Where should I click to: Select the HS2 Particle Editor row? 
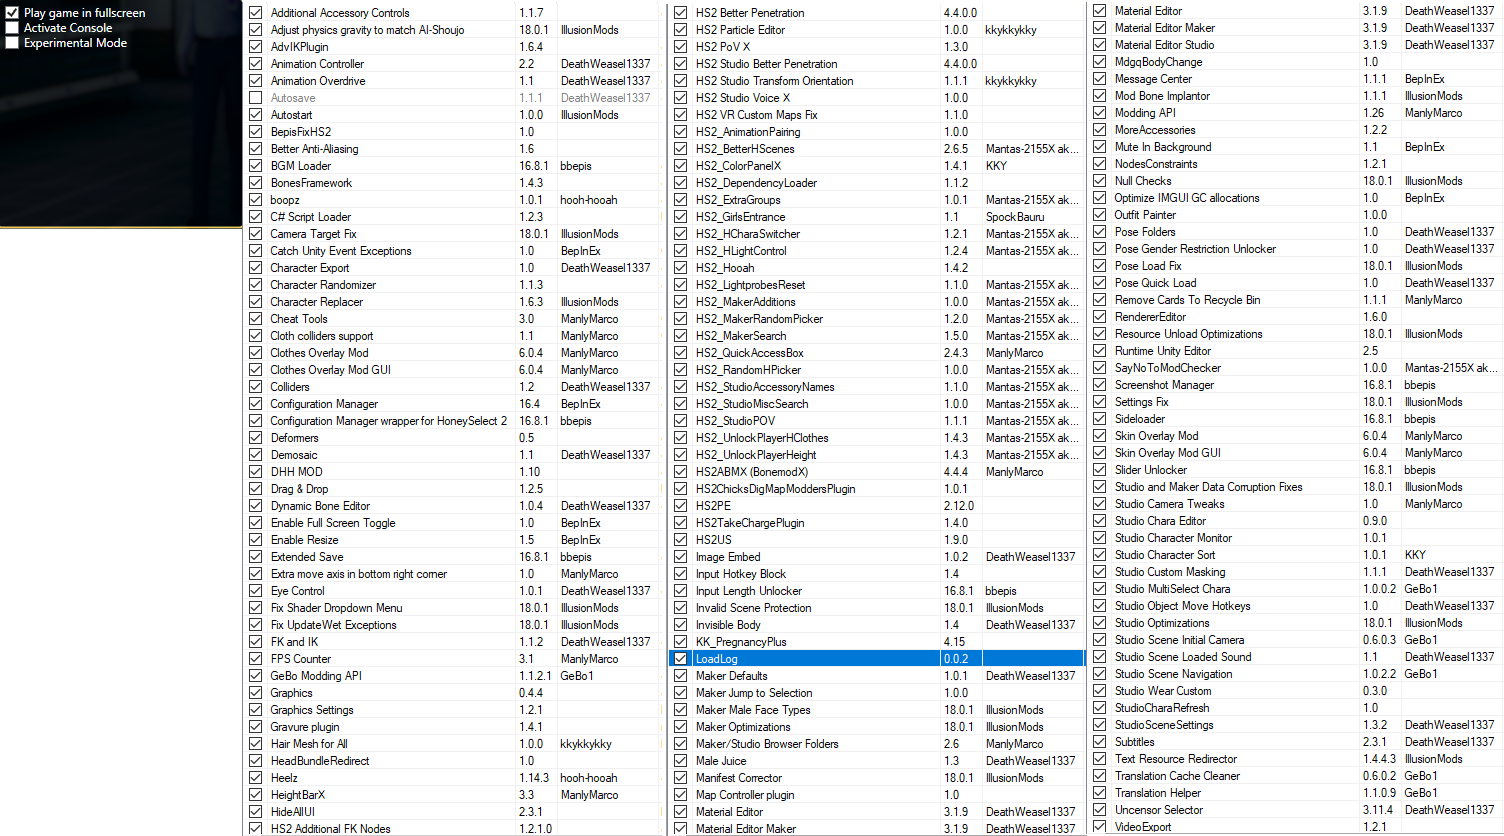877,30
